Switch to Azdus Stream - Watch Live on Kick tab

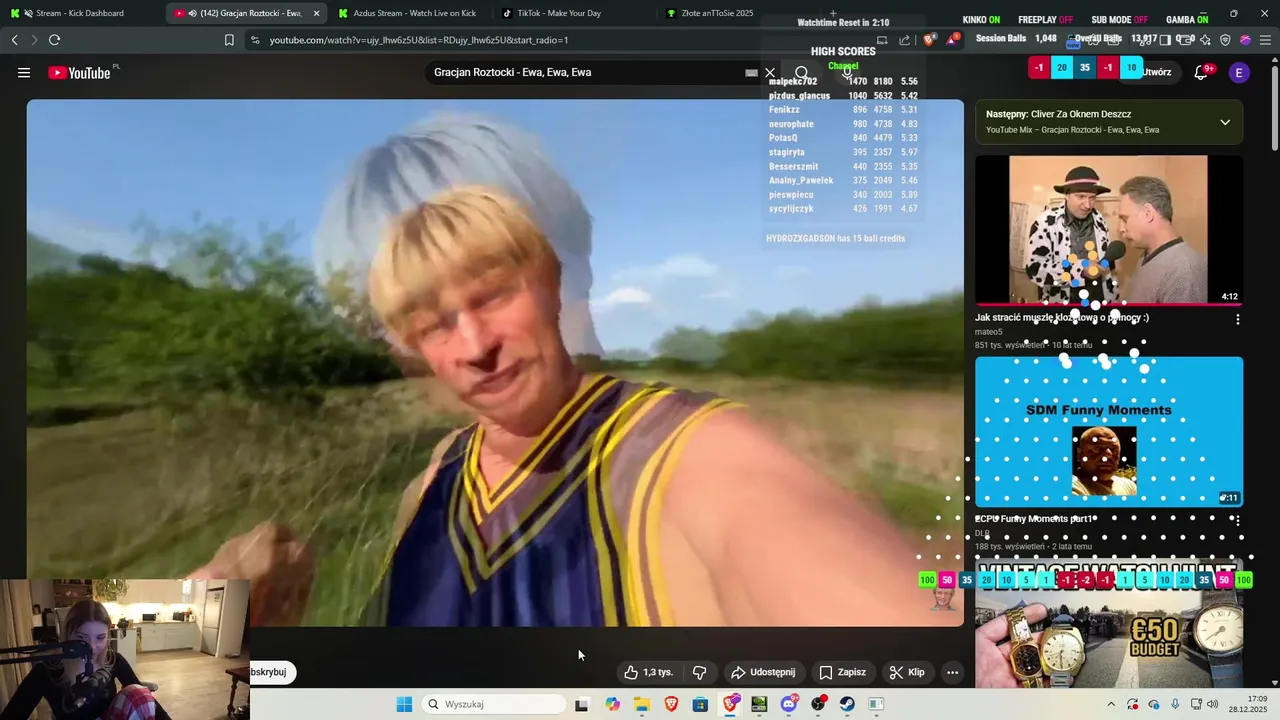410,13
